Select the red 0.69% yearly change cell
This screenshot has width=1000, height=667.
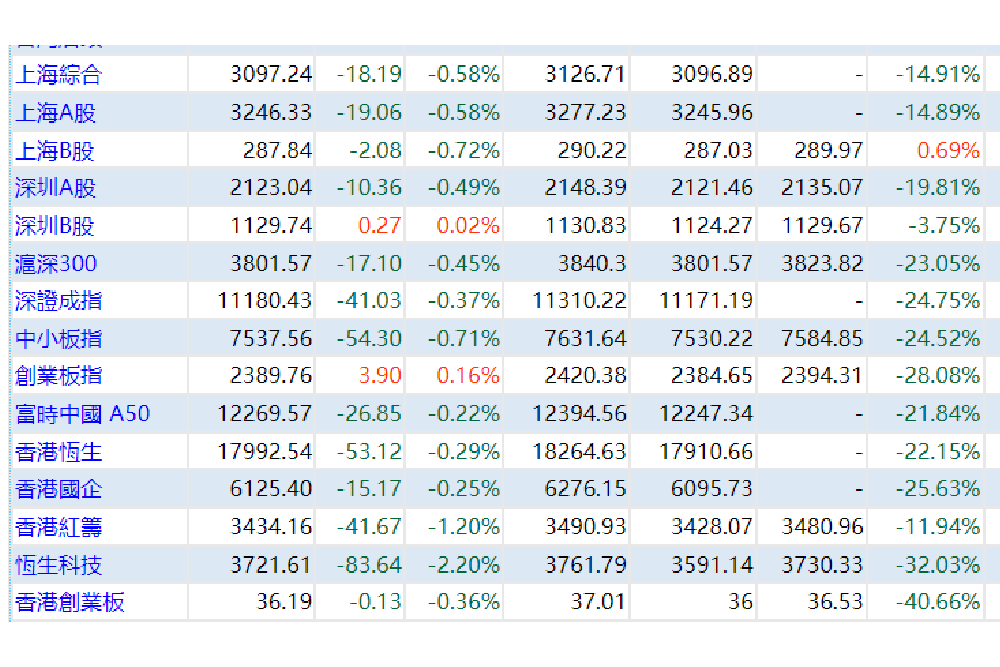(x=948, y=150)
